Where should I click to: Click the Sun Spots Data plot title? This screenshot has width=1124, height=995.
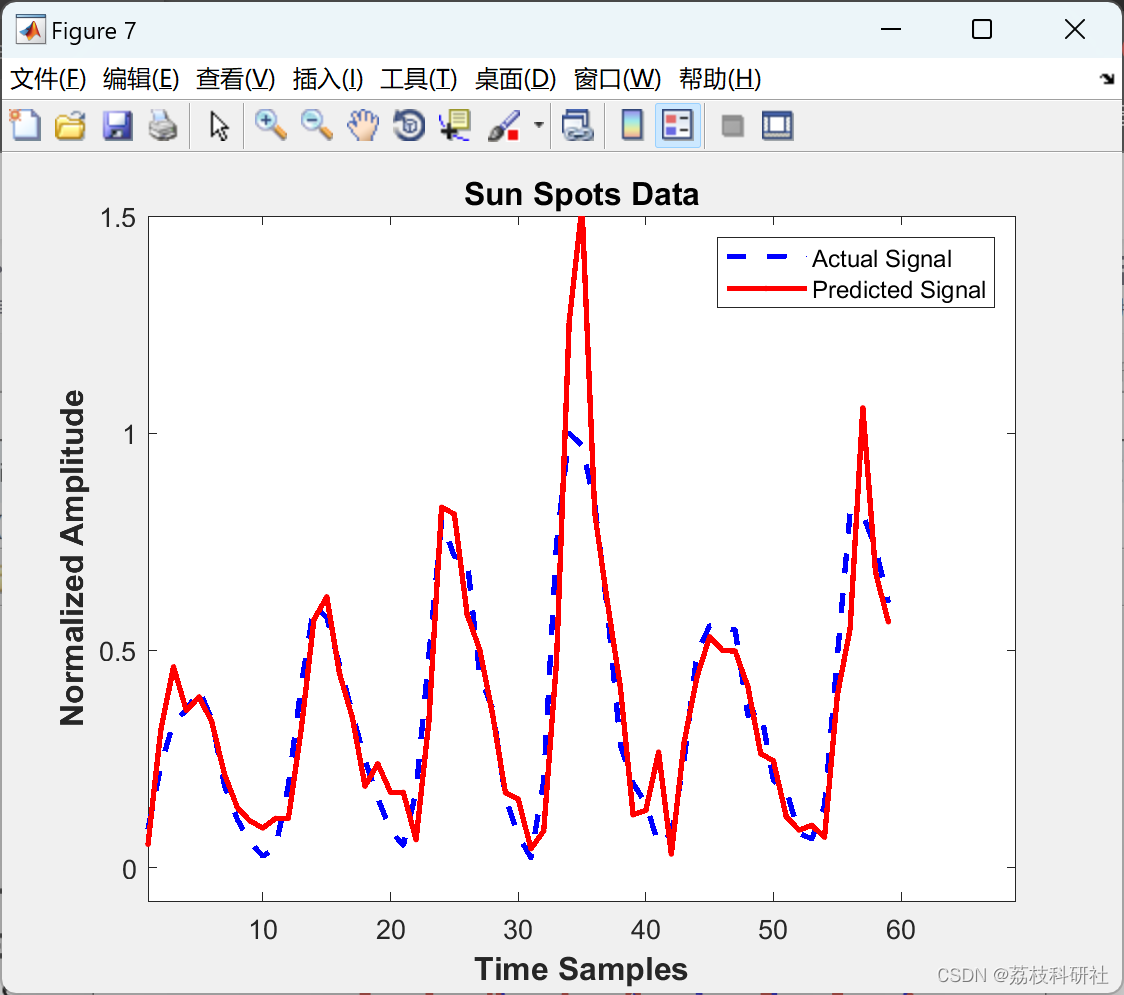(x=581, y=194)
